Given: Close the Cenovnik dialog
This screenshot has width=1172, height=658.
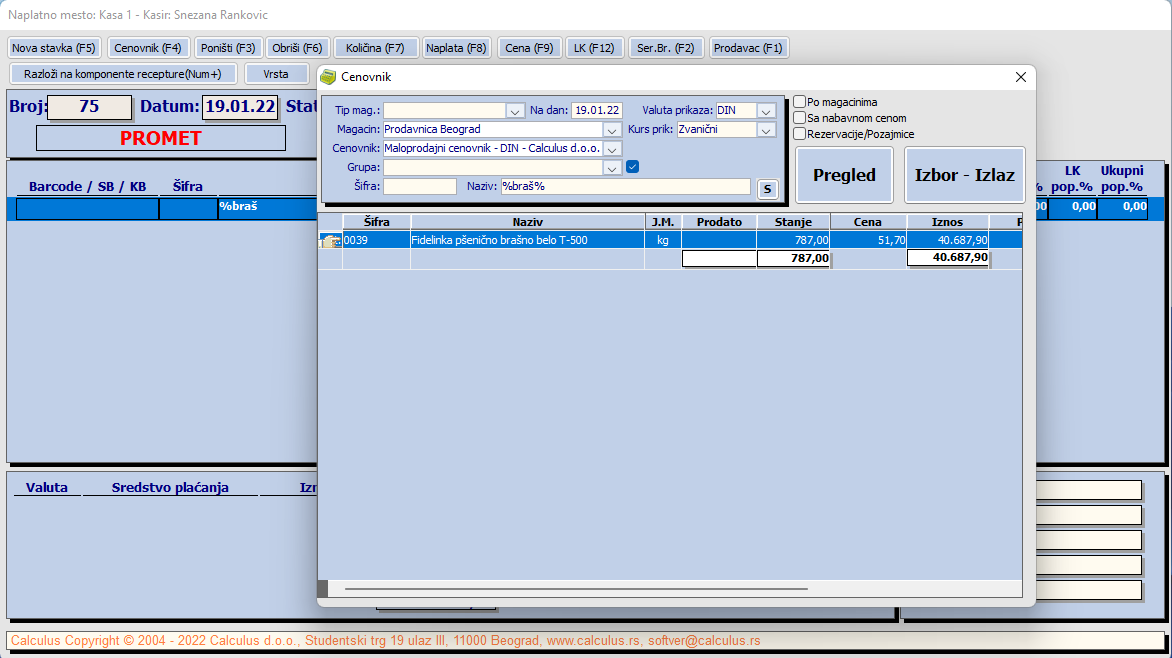Looking at the screenshot, I should click(1020, 77).
